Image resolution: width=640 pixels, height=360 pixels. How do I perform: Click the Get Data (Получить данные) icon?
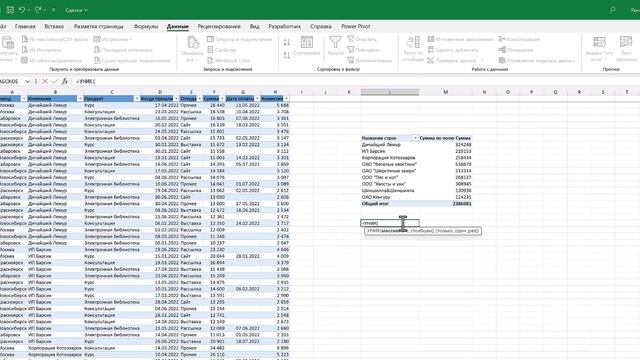pos(8,42)
